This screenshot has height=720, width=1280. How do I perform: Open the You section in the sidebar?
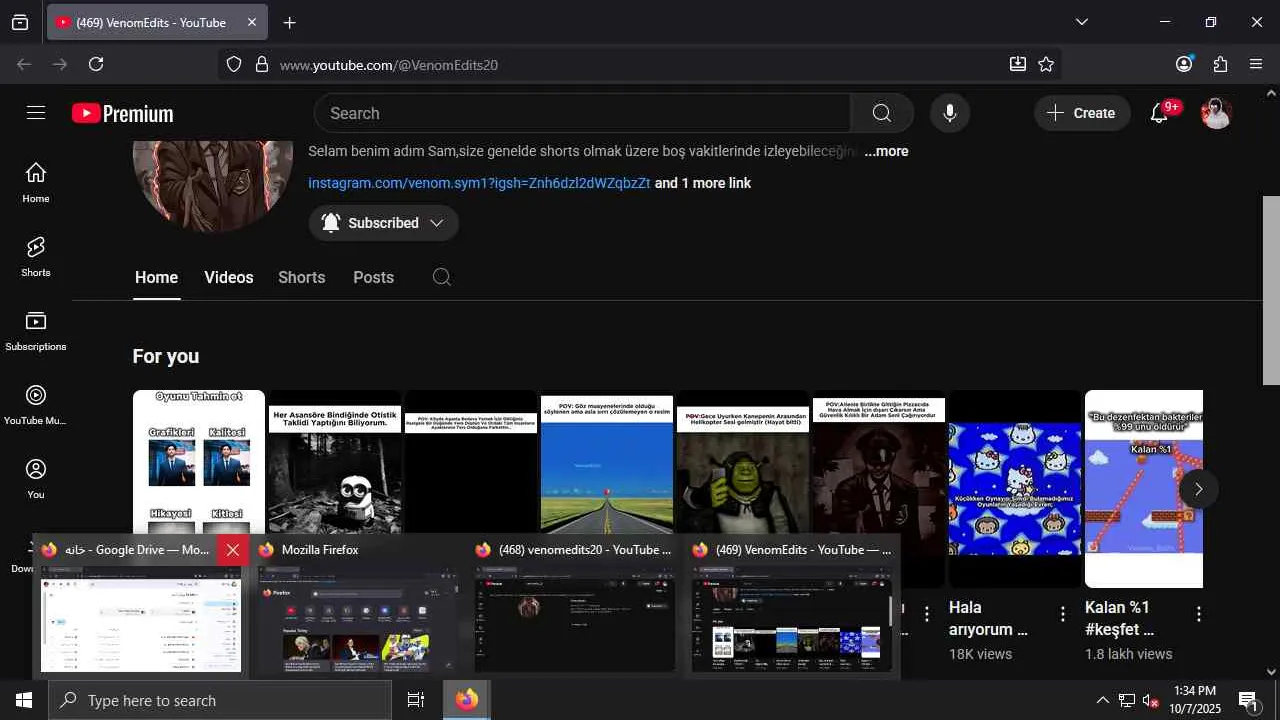tap(36, 478)
